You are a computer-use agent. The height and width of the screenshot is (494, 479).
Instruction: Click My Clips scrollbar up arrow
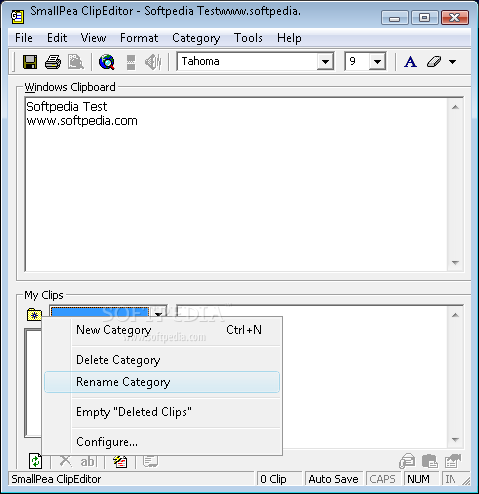[x=455, y=315]
